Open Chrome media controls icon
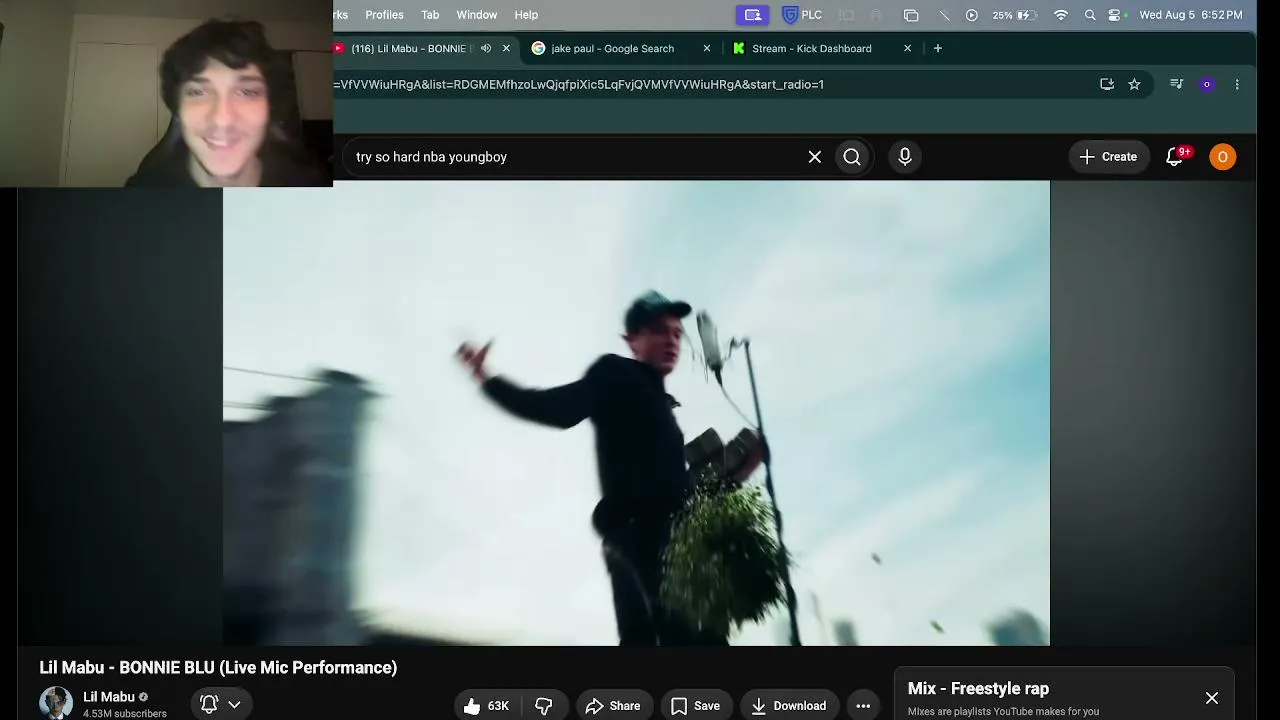Viewport: 1280px width, 720px height. [x=1177, y=85]
